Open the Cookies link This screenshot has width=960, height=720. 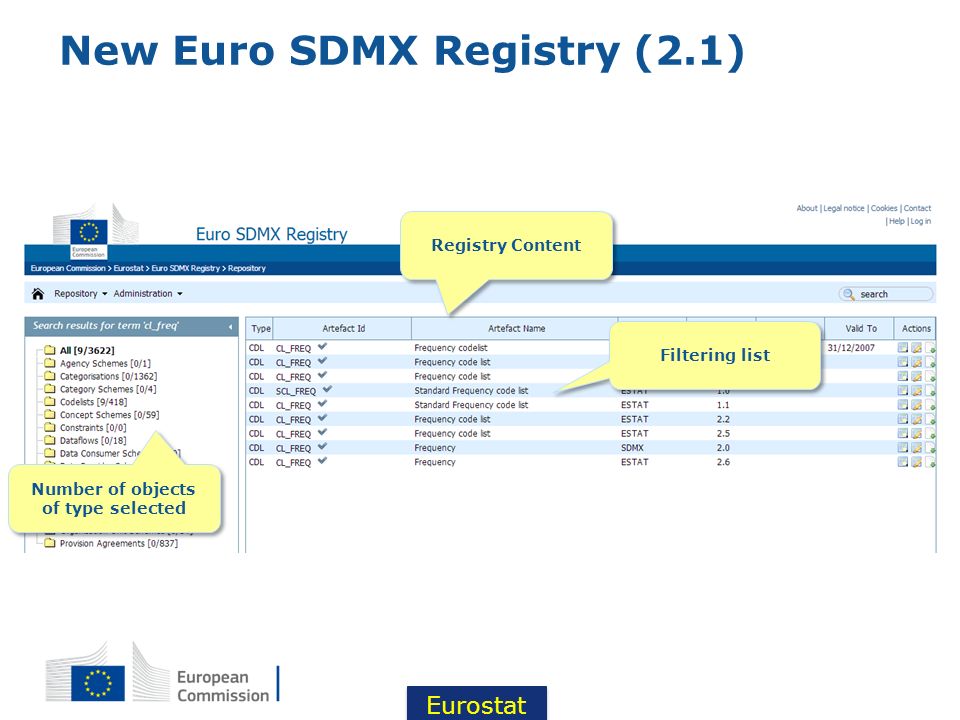tap(884, 209)
